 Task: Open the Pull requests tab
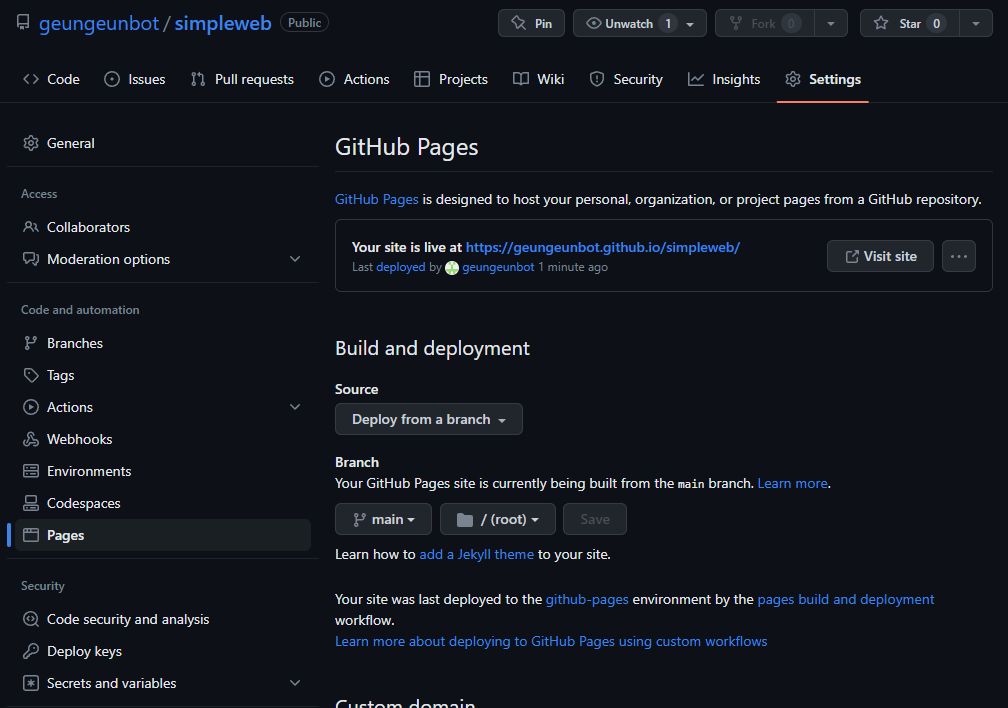[x=242, y=79]
